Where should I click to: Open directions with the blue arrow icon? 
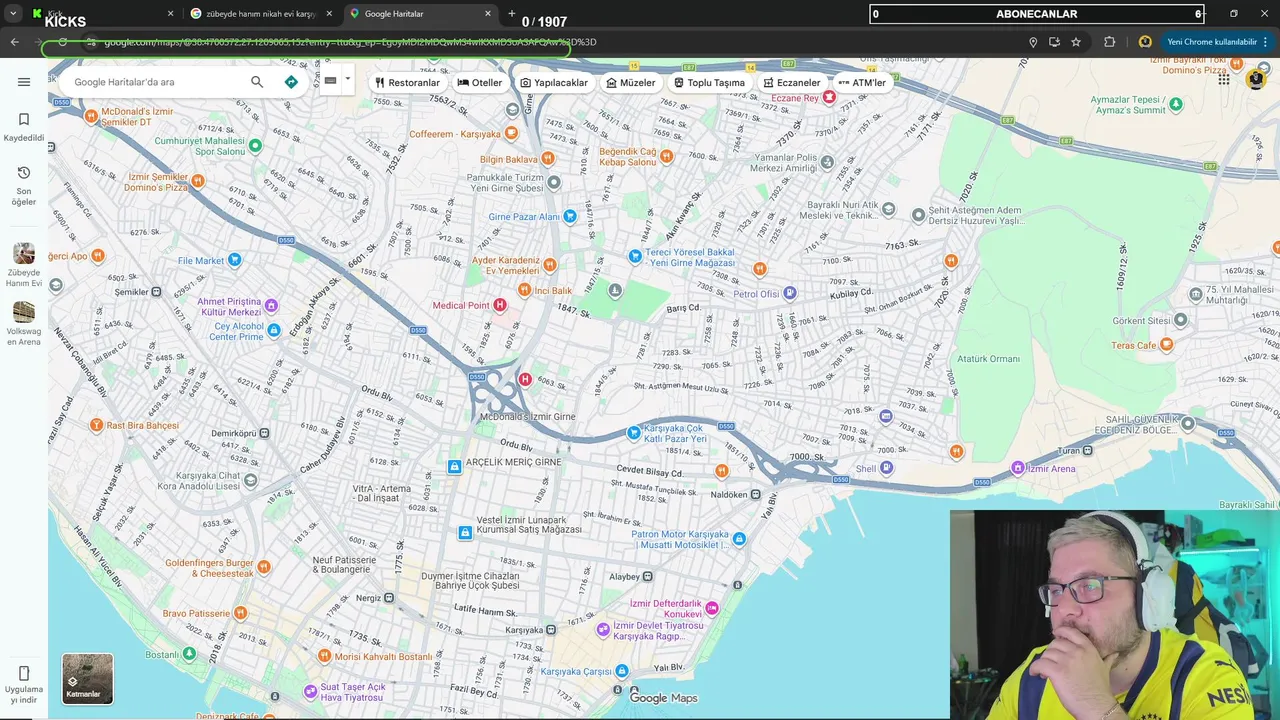pyautogui.click(x=291, y=82)
